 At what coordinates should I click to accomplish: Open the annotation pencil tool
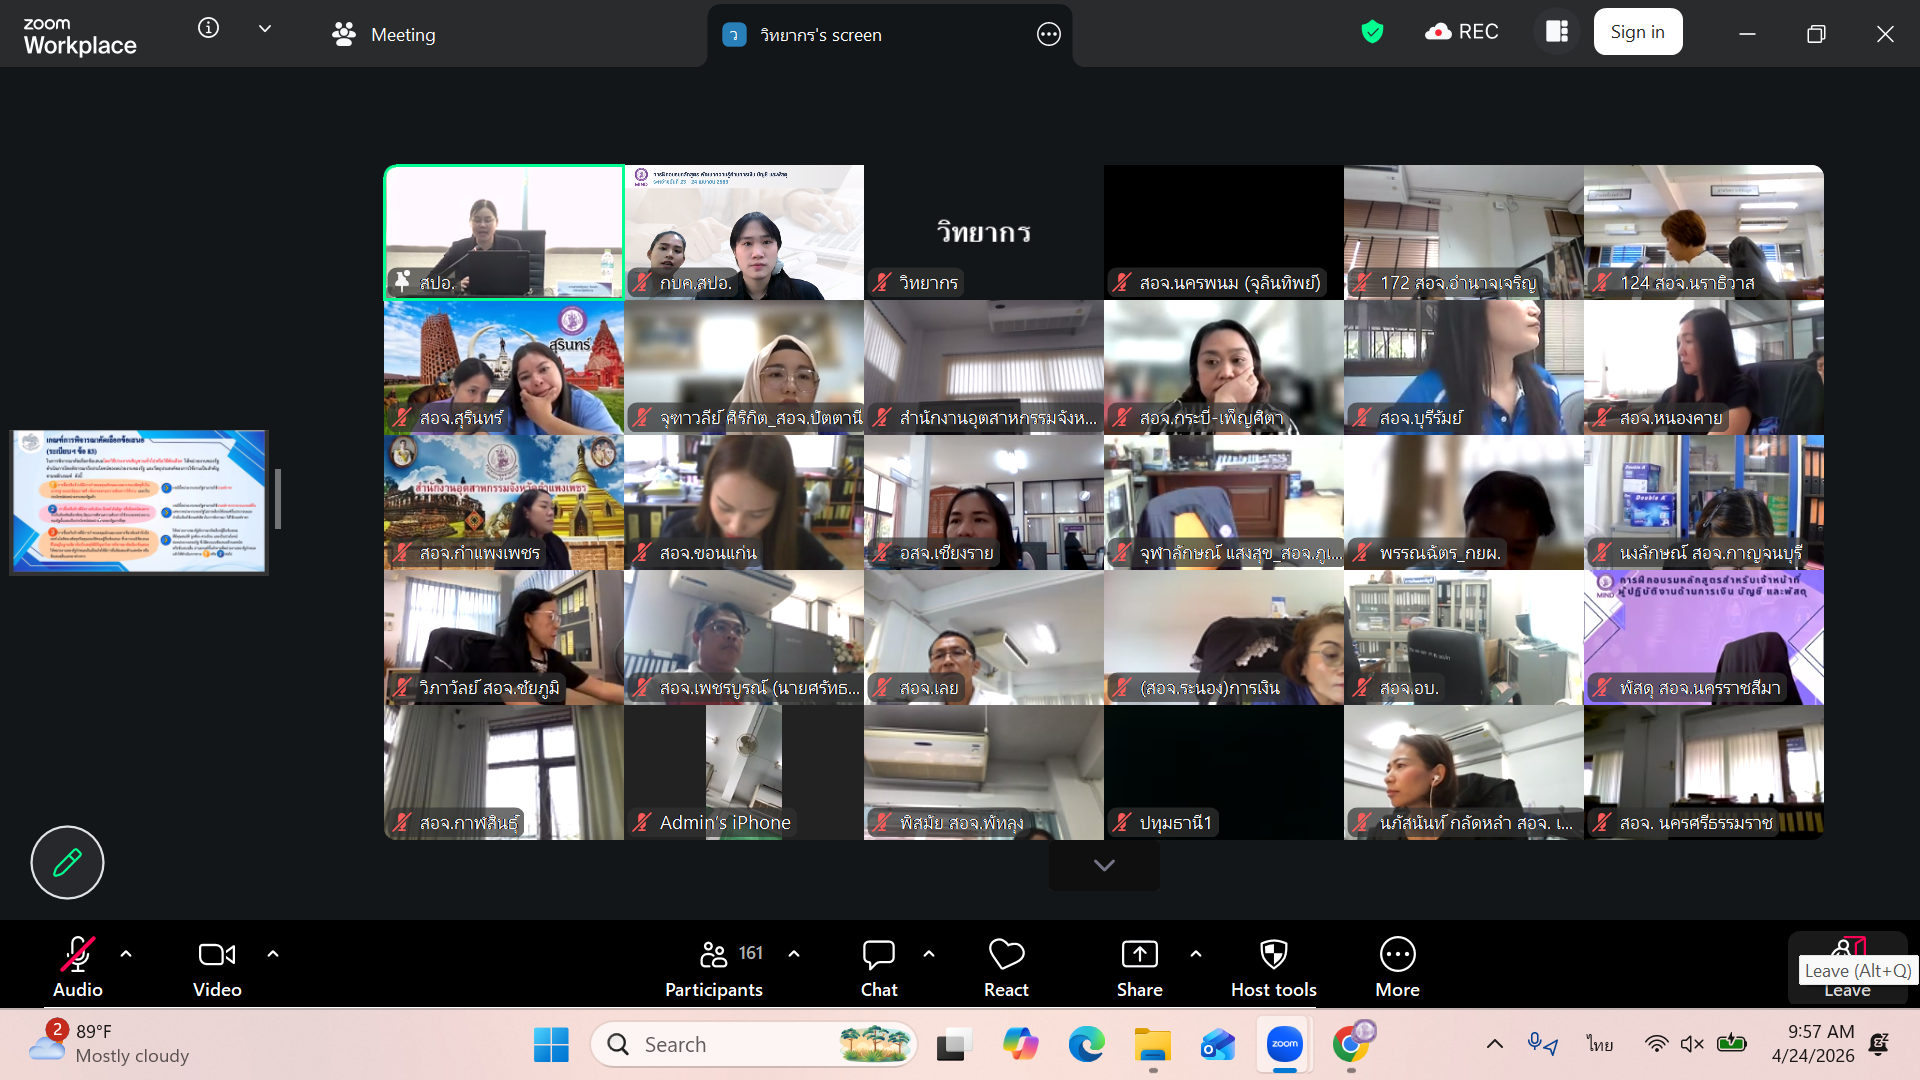click(67, 862)
